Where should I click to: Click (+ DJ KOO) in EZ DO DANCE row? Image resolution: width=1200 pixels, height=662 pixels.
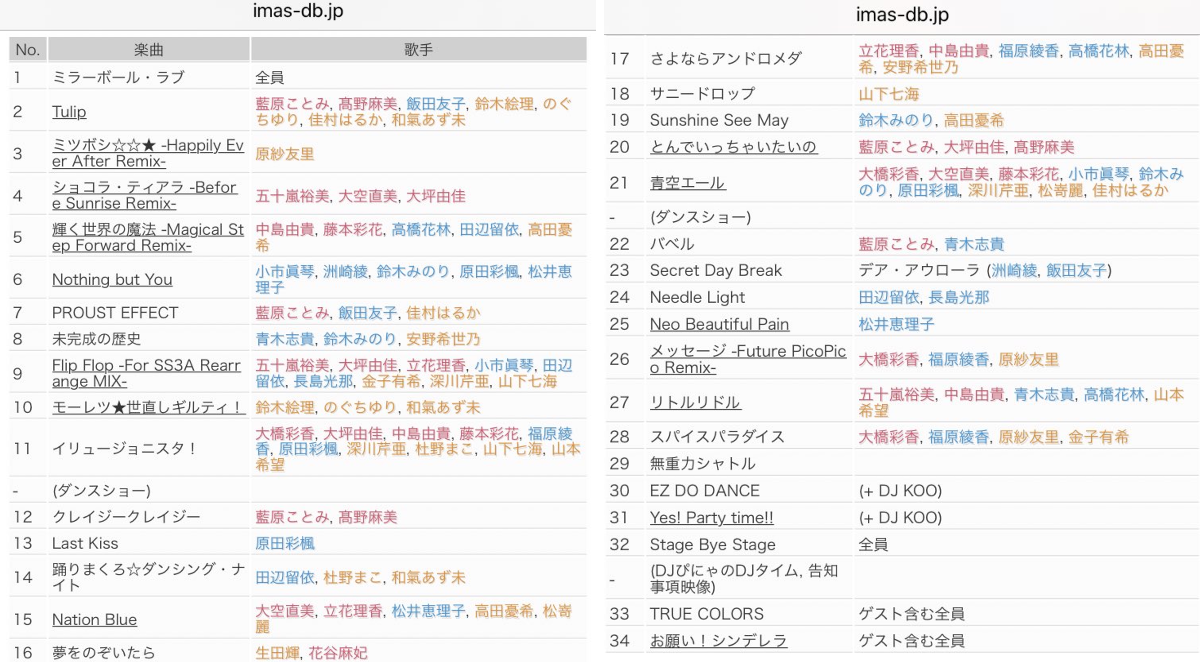click(900, 491)
